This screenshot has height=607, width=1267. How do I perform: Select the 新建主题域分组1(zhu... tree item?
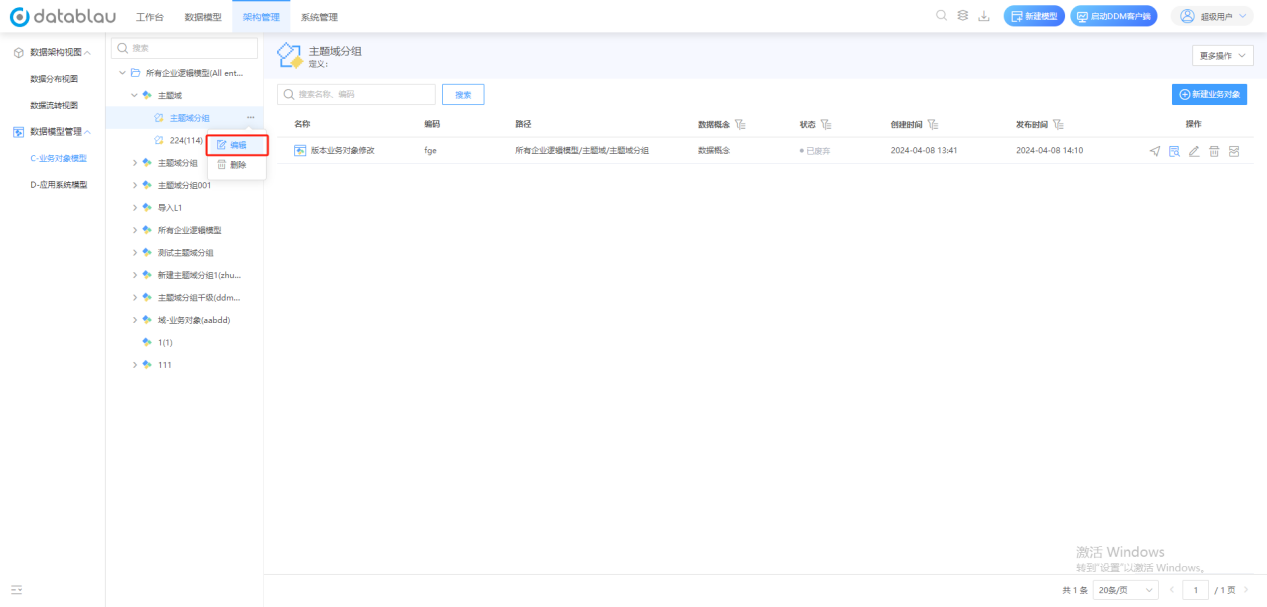point(199,275)
